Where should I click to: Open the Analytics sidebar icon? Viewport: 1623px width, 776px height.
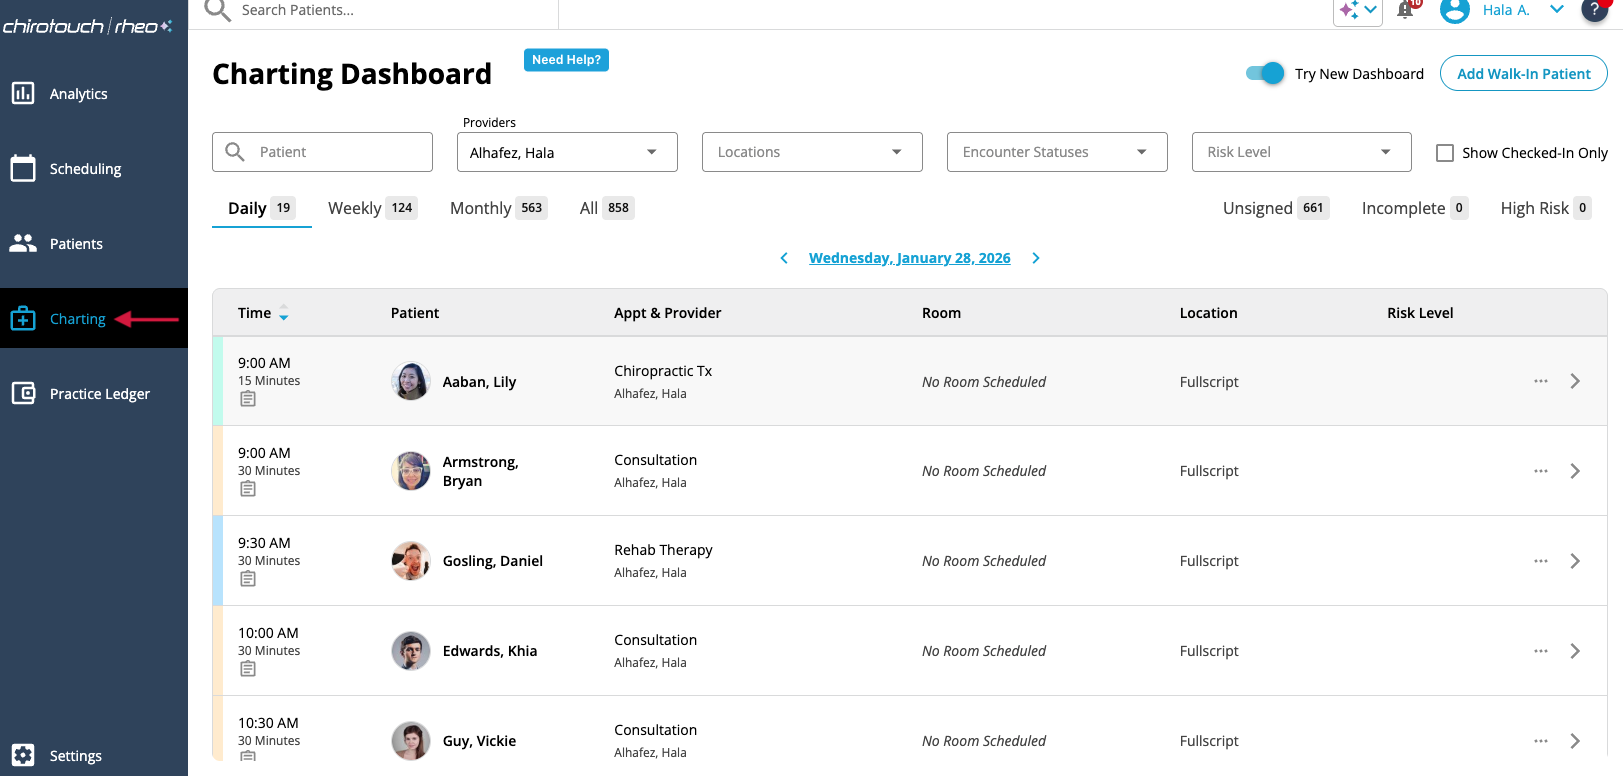(x=23, y=93)
